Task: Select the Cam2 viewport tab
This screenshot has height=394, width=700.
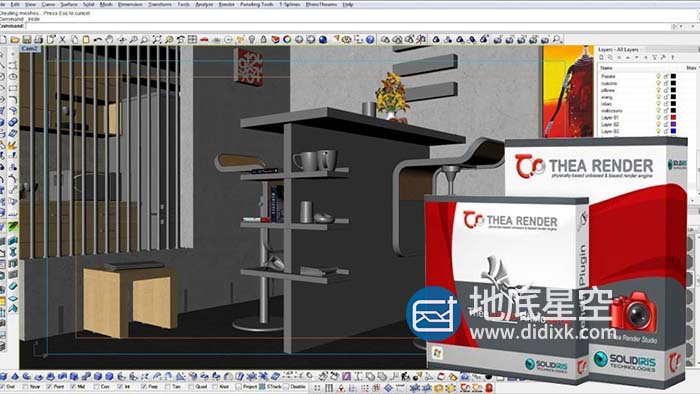Action: coord(29,48)
